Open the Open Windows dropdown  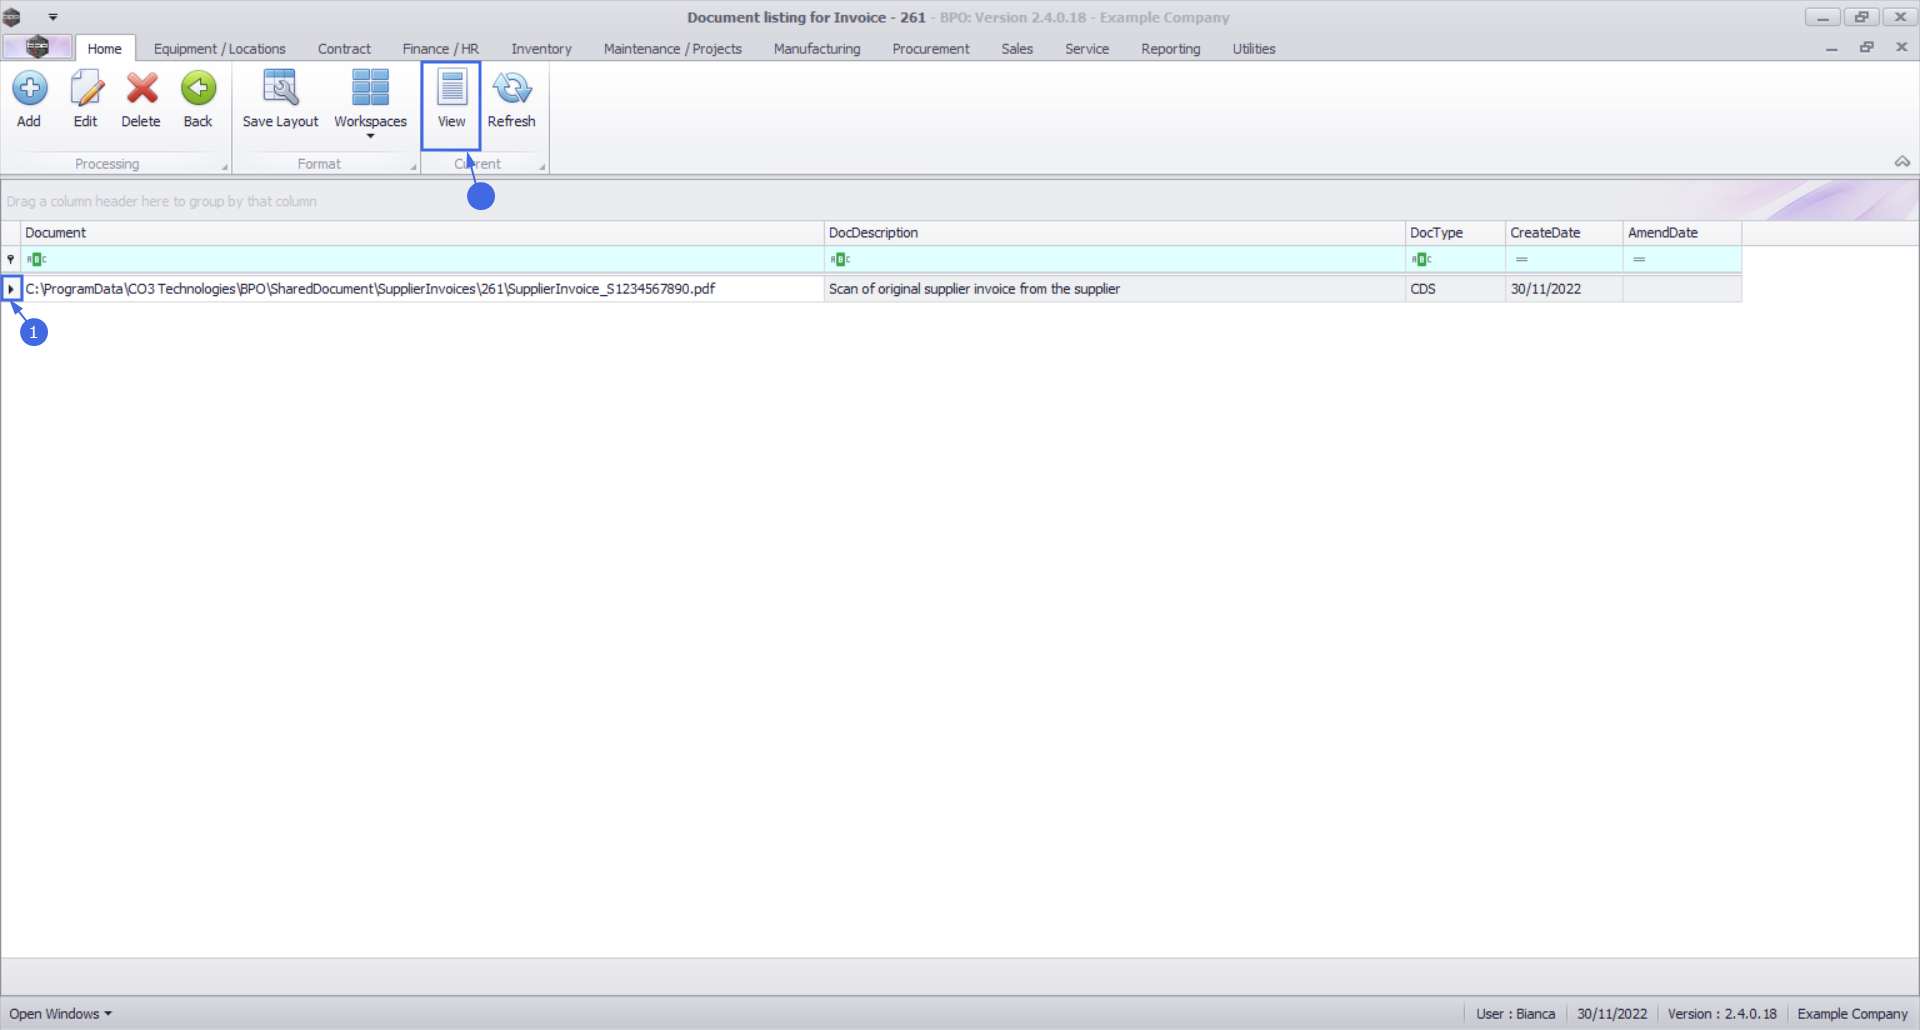[60, 1014]
